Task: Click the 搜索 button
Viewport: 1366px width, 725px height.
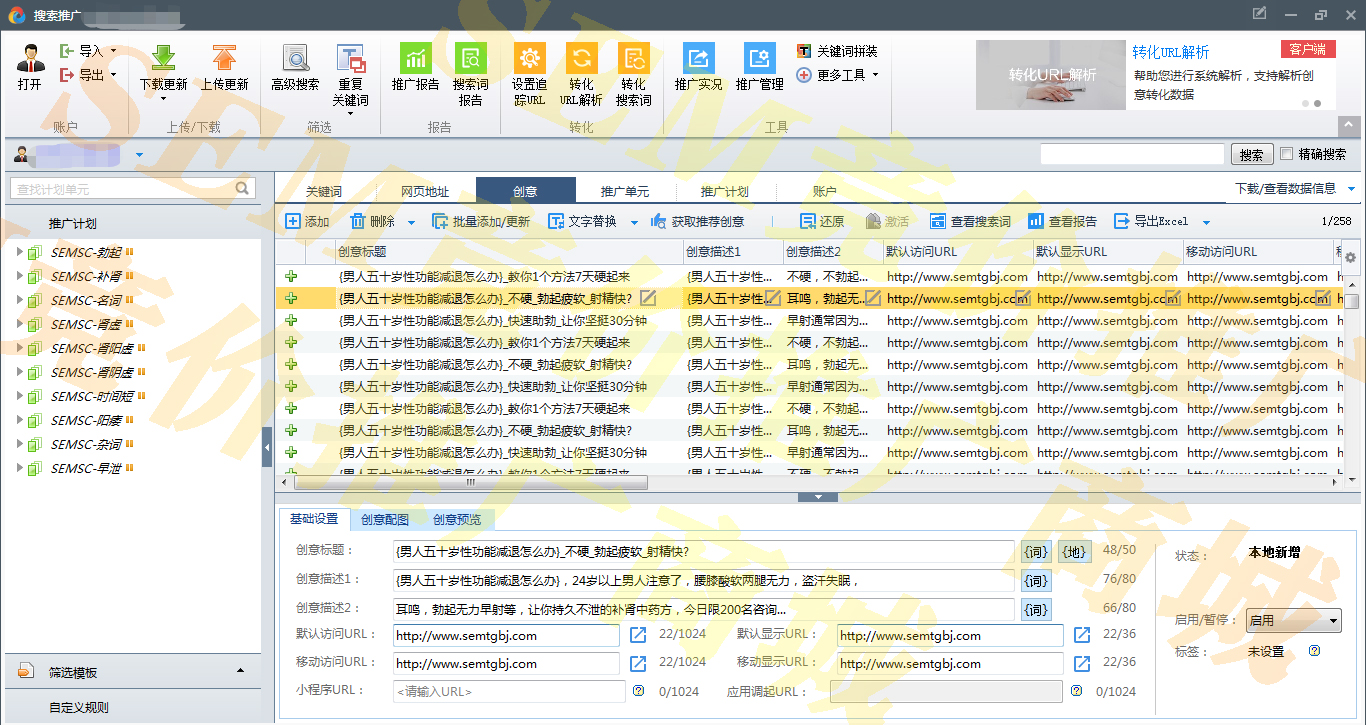Action: [1251, 155]
